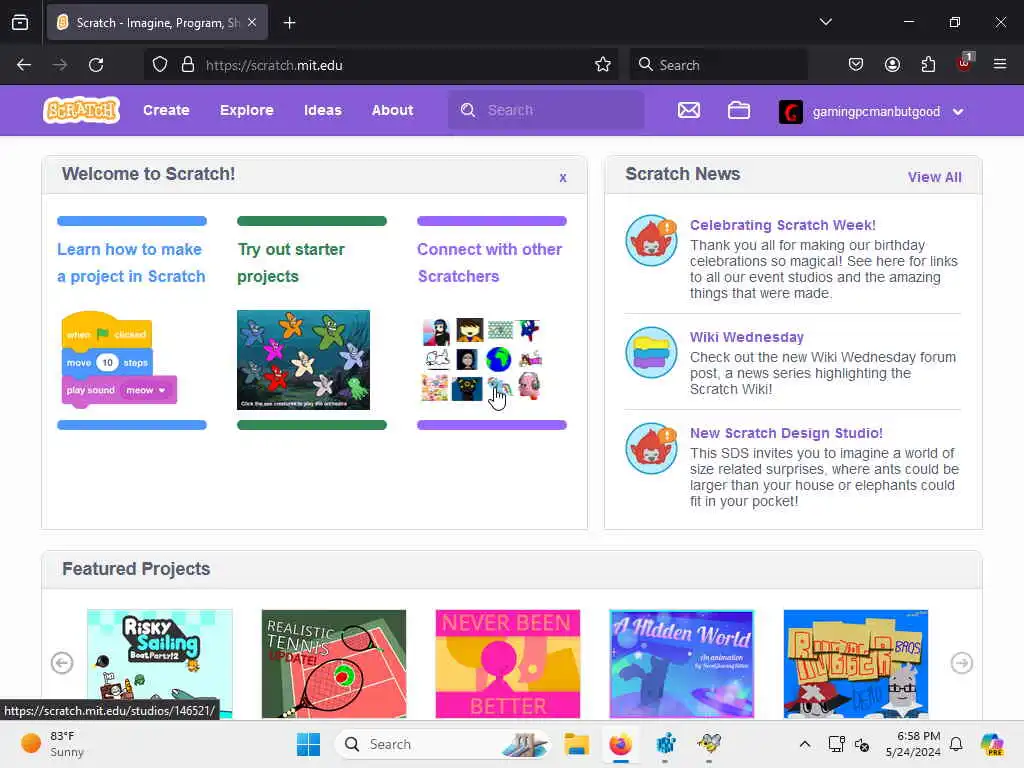The image size is (1024, 768).
Task: Click the starfish starter project thumbnail
Action: (x=303, y=360)
